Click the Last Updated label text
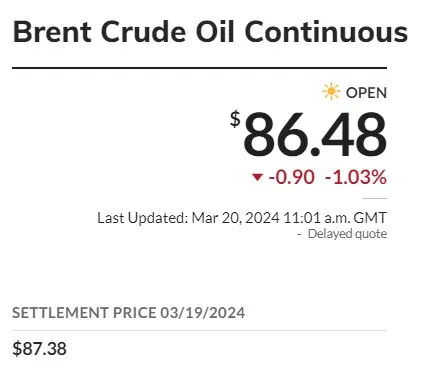The width and height of the screenshot is (424, 385). pos(143,218)
